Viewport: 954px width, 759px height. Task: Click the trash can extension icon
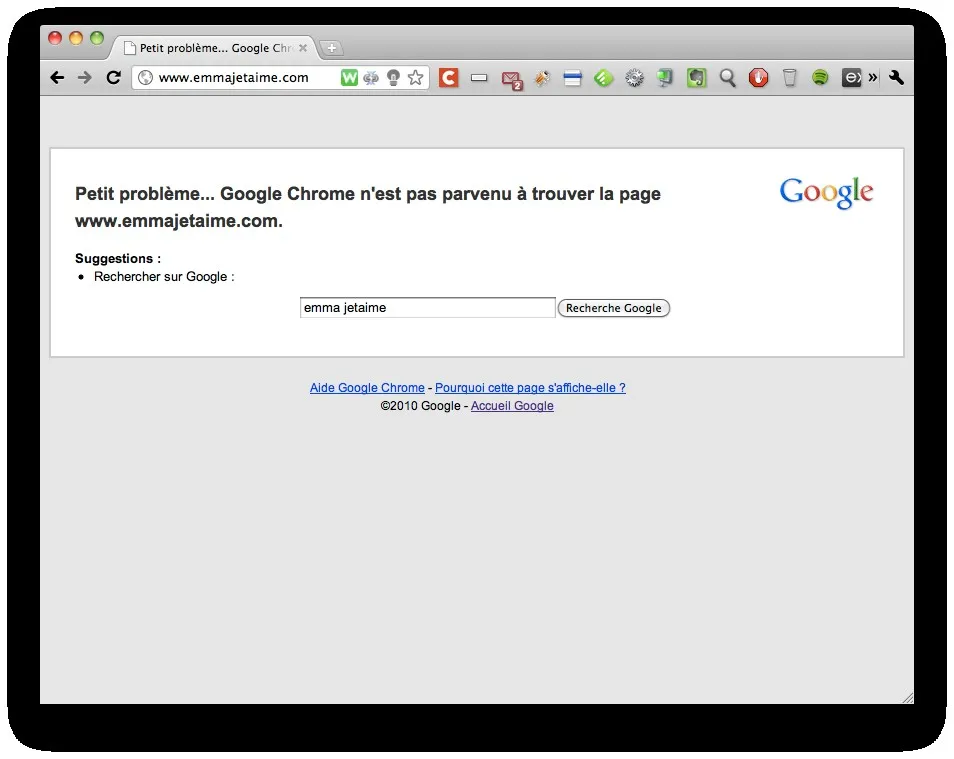[x=789, y=78]
